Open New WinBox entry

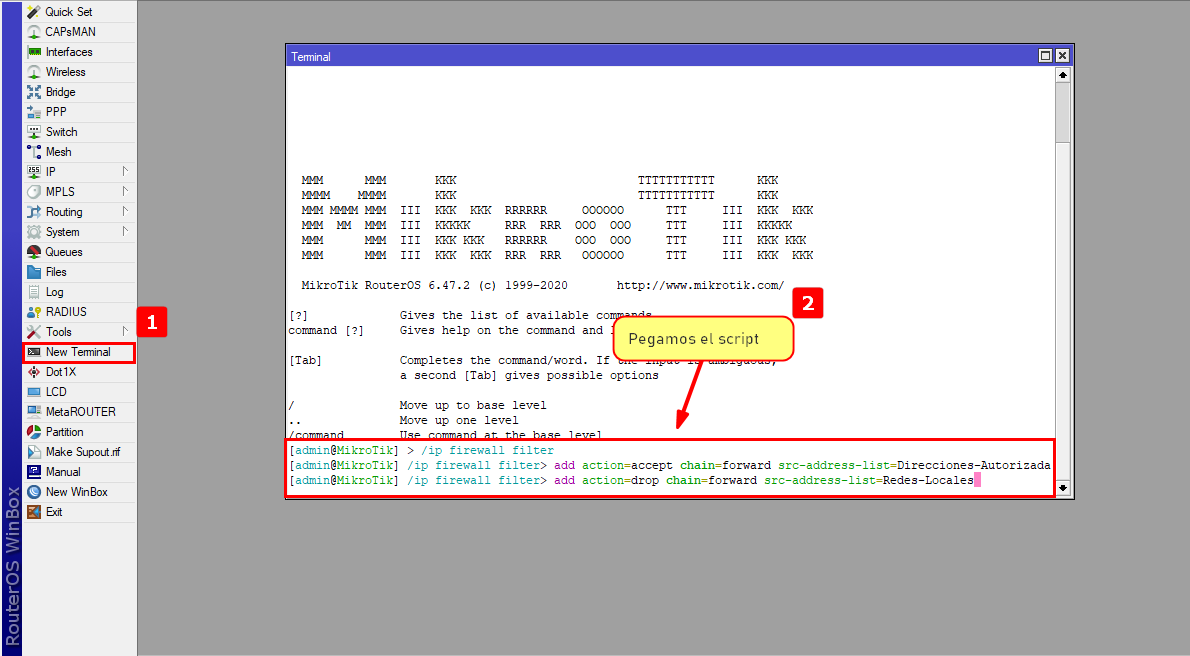76,492
